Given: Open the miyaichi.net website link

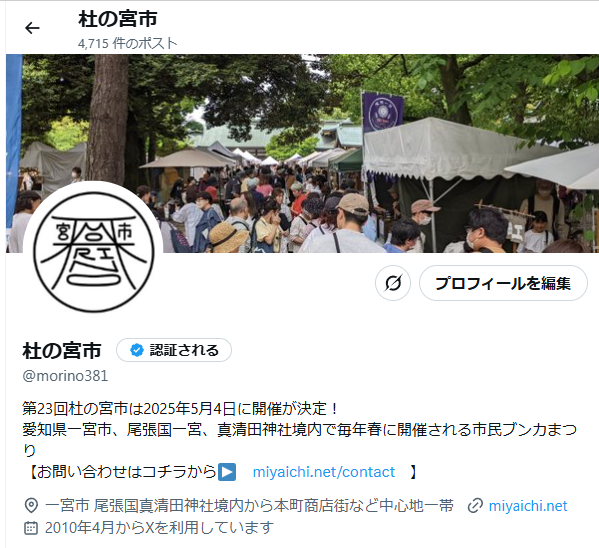Looking at the screenshot, I should (528, 506).
